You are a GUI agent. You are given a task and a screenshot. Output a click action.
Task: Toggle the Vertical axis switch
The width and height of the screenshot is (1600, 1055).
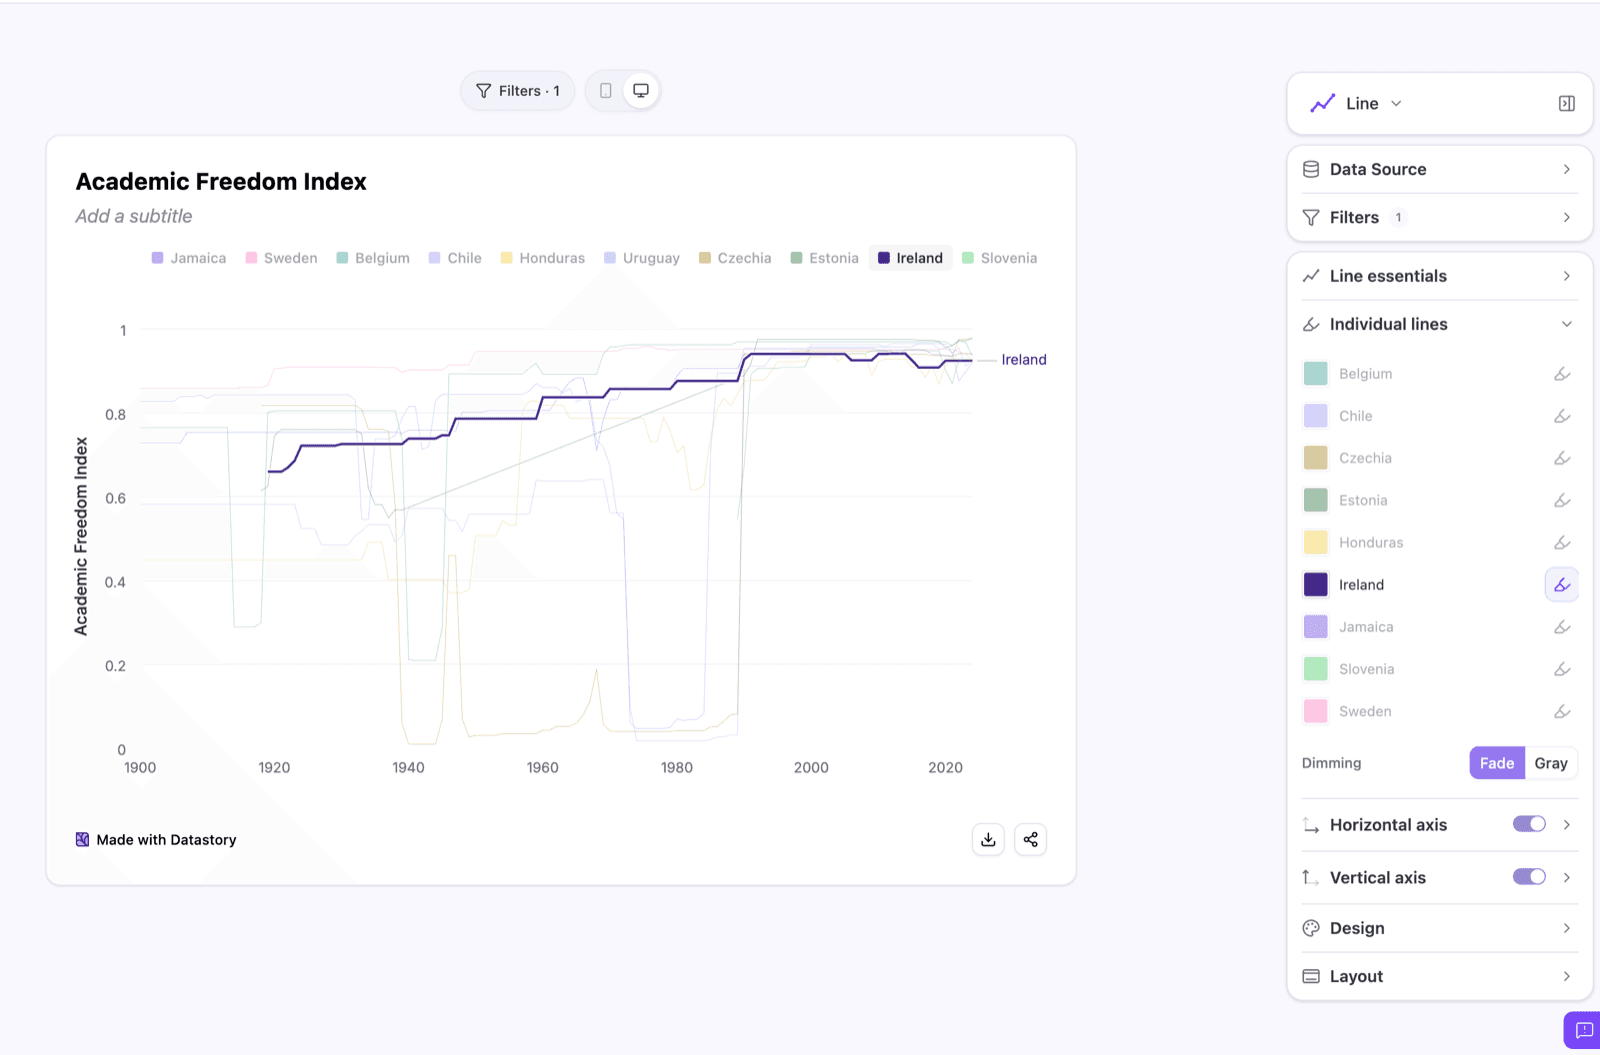point(1529,877)
